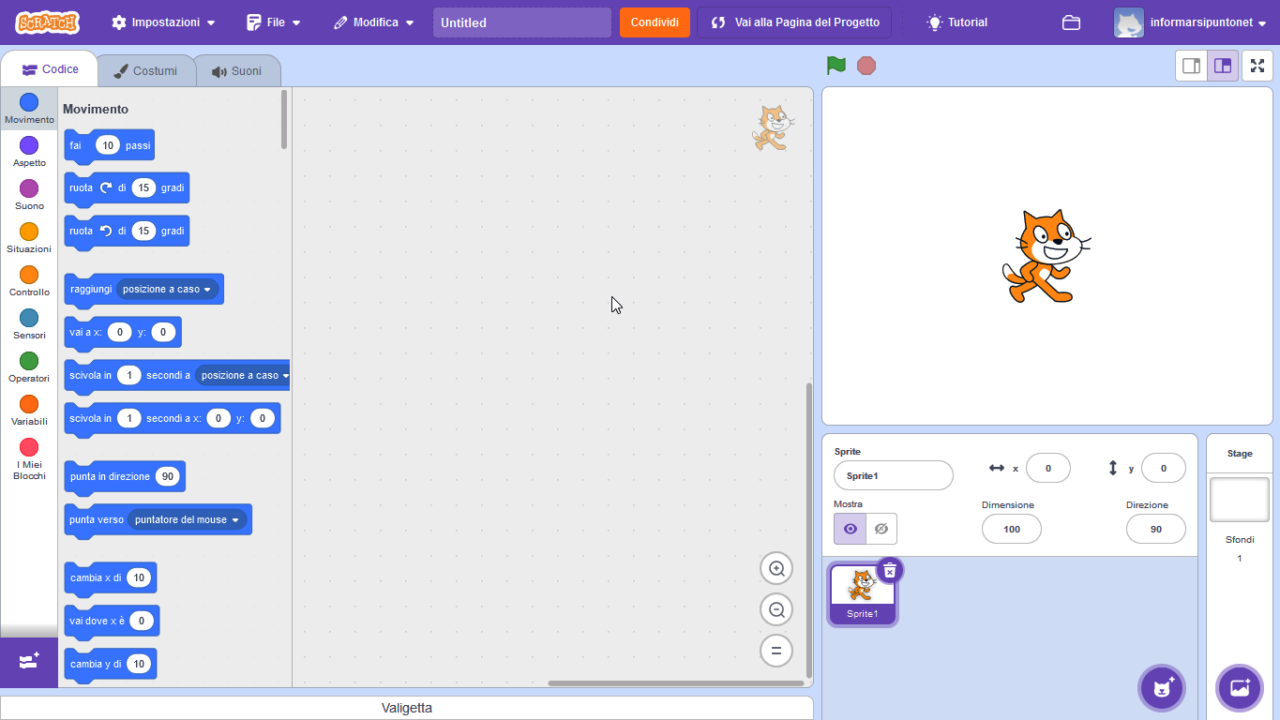Select Operatori block category
The width and height of the screenshot is (1280, 720).
(29, 367)
